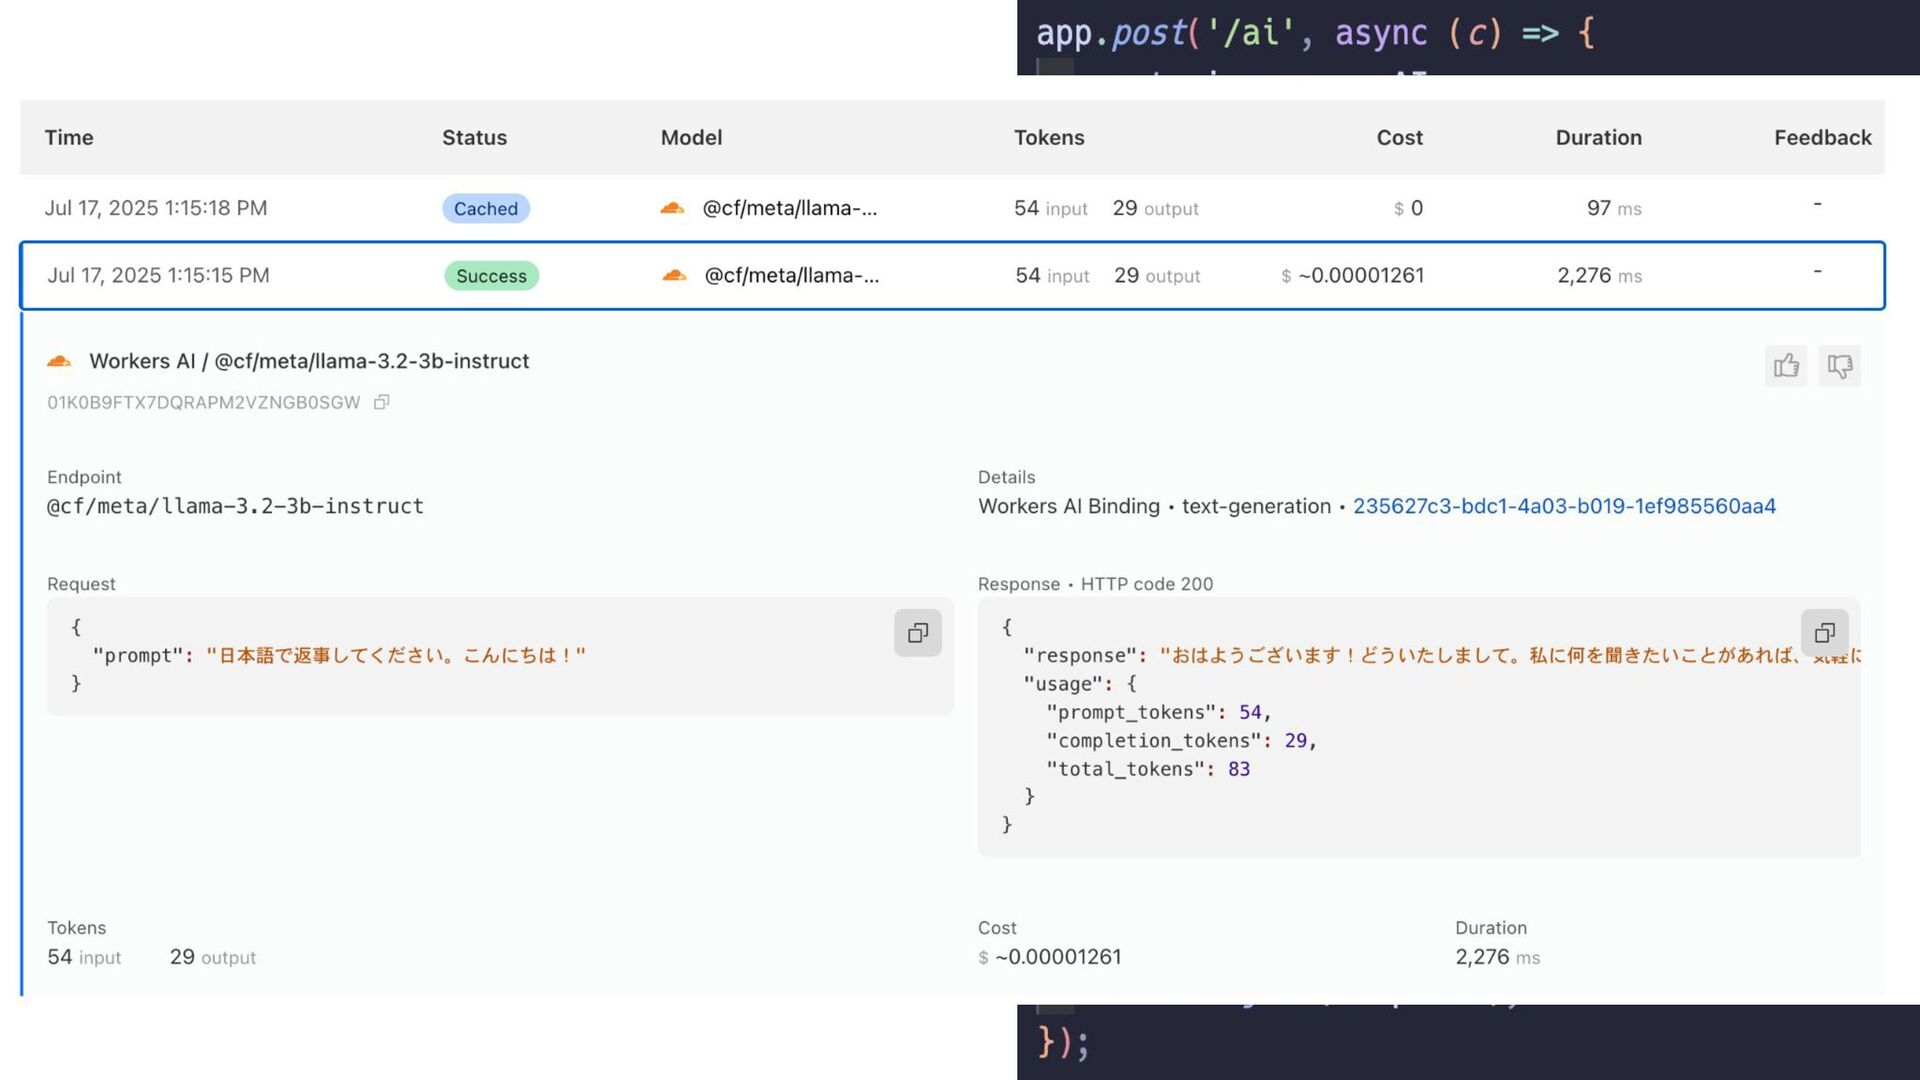Viewport: 1920px width, 1080px height.
Task: Click app.post('/ai' code line in editor
Action: (x=1316, y=33)
